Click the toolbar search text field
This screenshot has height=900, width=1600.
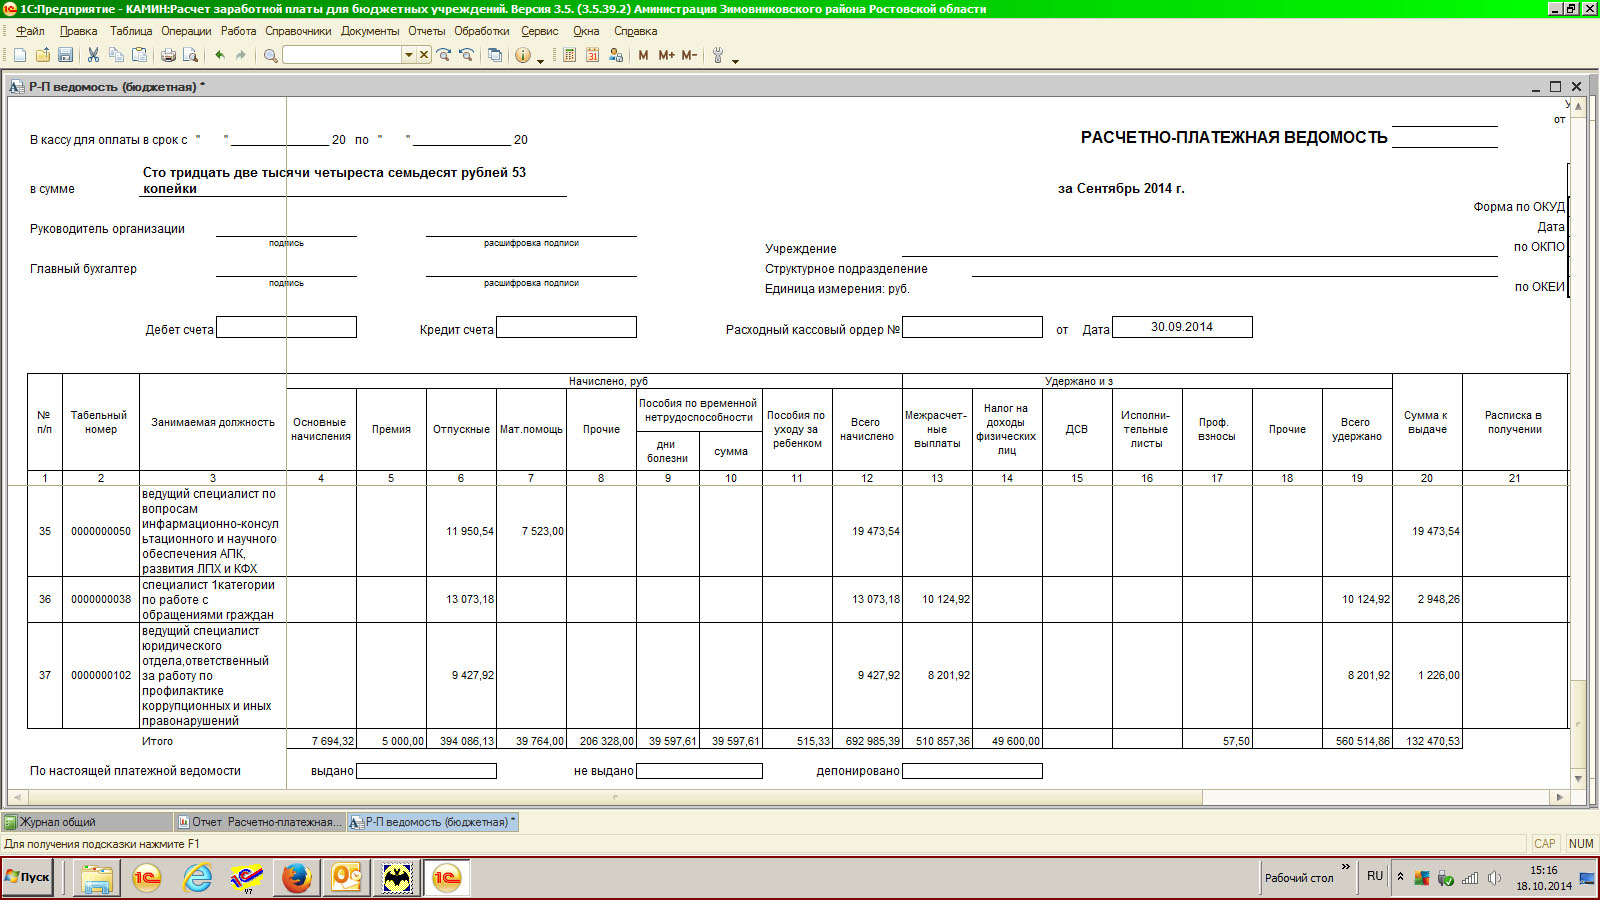coord(342,55)
